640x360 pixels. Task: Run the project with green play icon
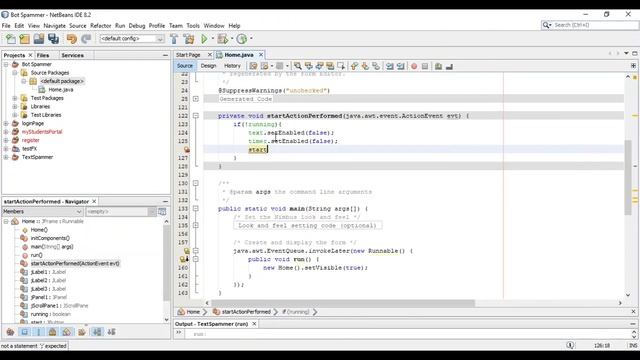tap(204, 39)
